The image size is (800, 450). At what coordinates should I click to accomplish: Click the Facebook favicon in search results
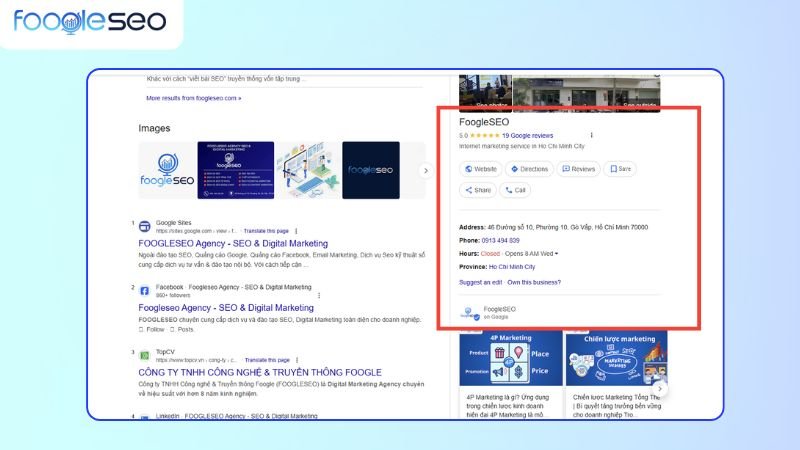click(x=145, y=290)
